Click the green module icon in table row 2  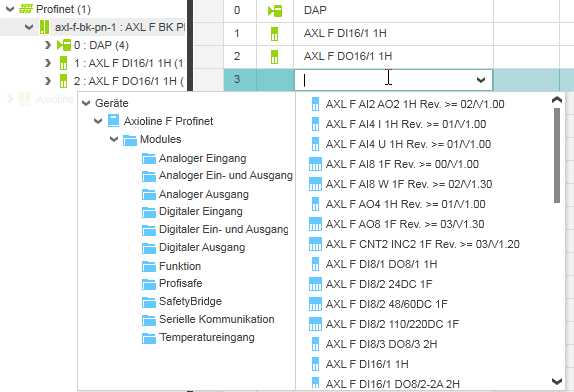274,57
